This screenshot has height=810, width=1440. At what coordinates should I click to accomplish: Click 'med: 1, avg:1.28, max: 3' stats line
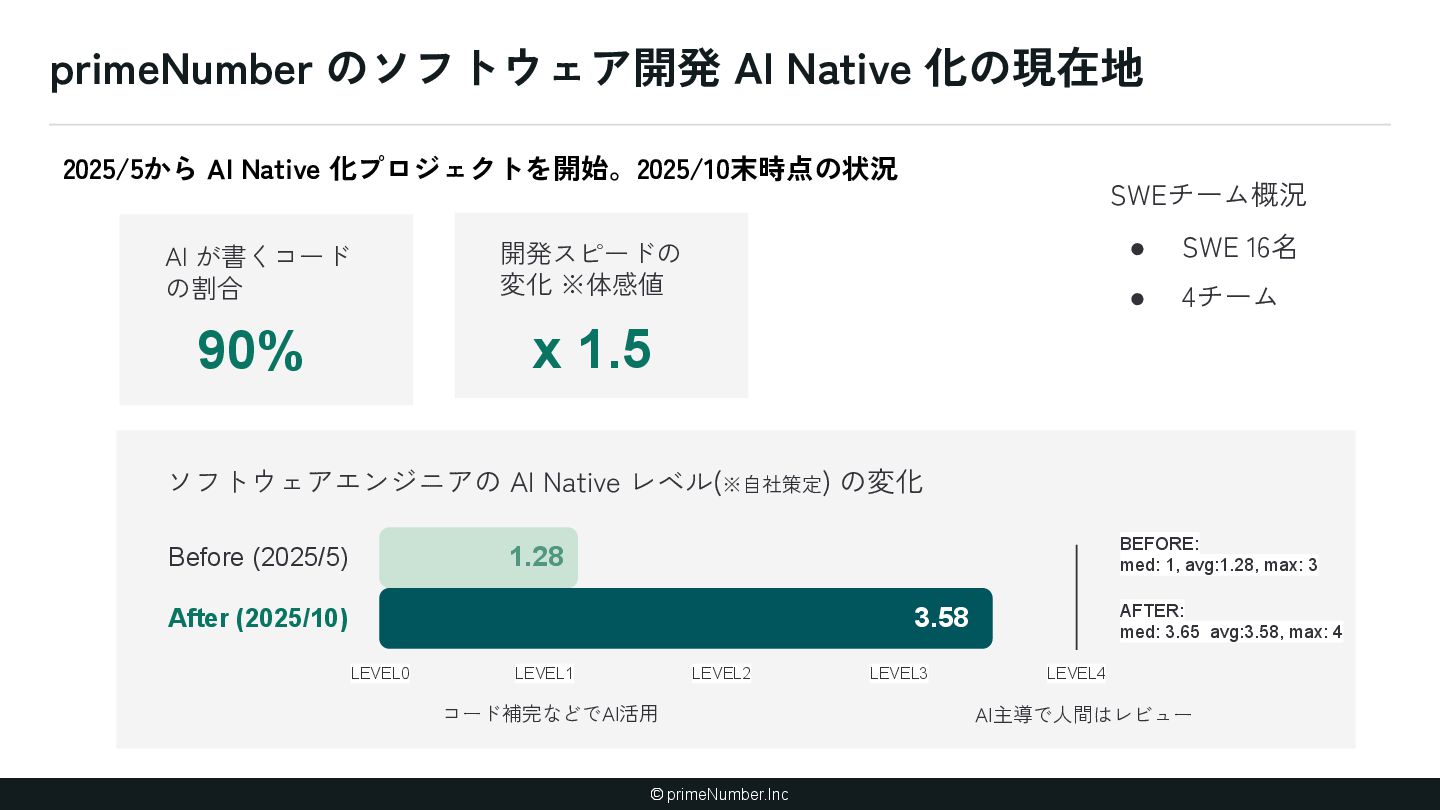(1219, 565)
